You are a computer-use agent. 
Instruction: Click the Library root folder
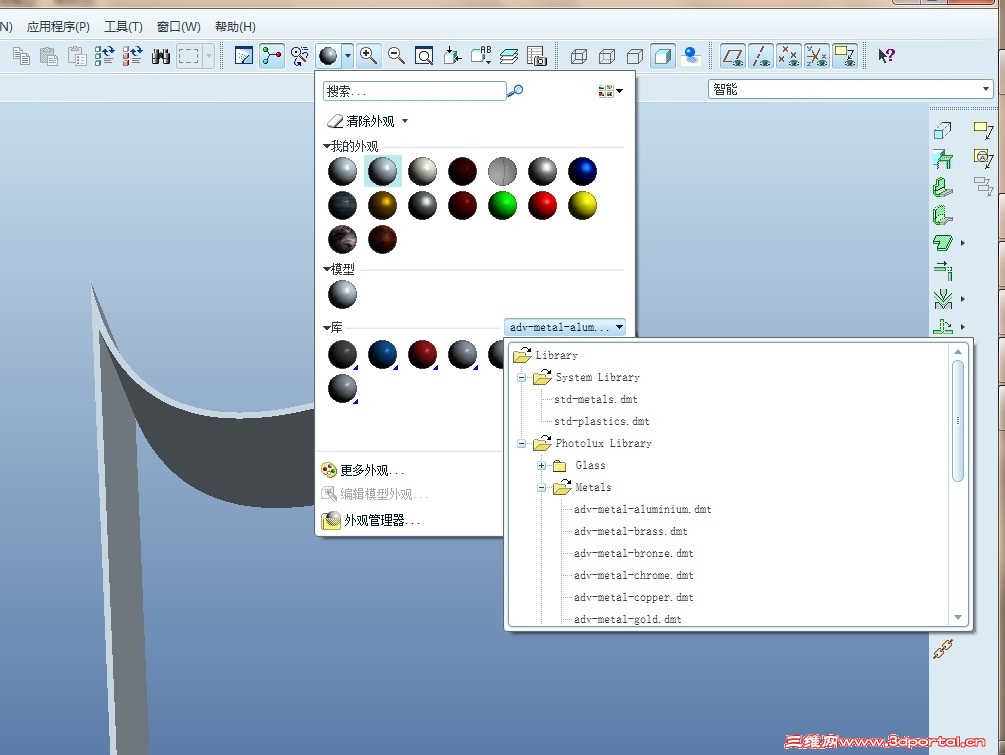pyautogui.click(x=545, y=355)
